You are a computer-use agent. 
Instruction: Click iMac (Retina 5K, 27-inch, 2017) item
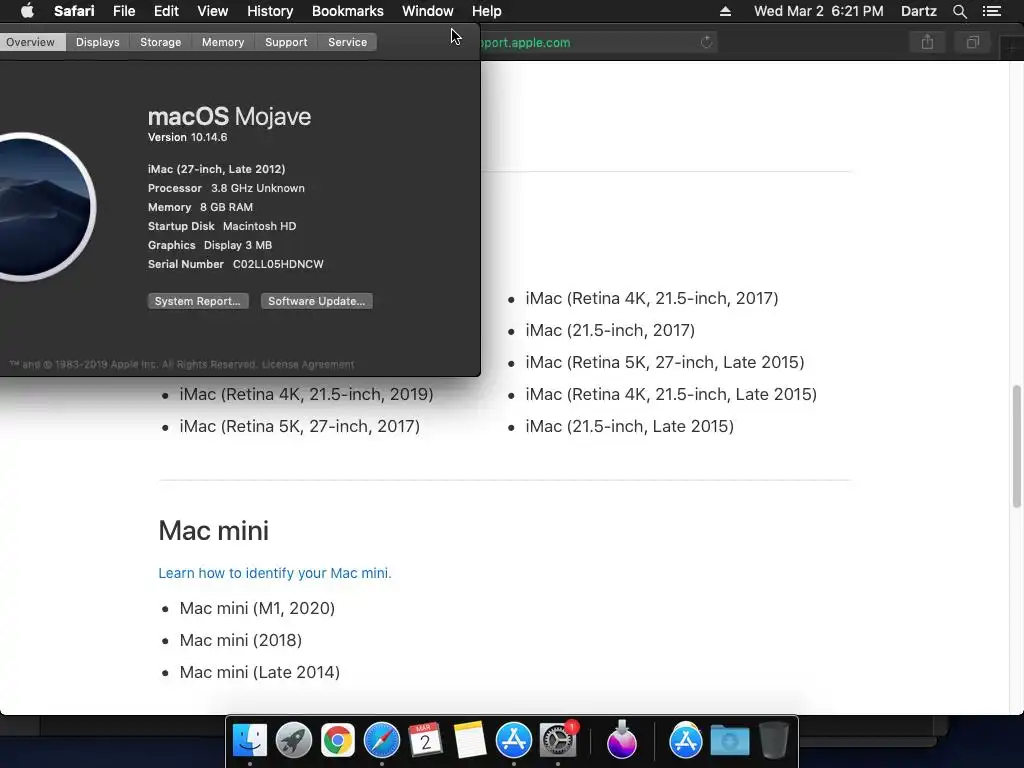[300, 426]
